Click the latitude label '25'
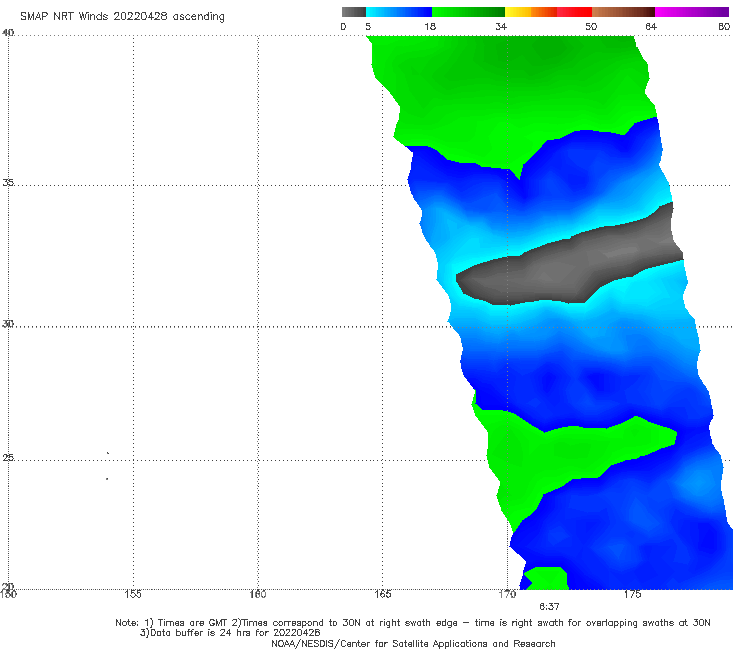The height and width of the screenshot is (650, 740). [8, 457]
